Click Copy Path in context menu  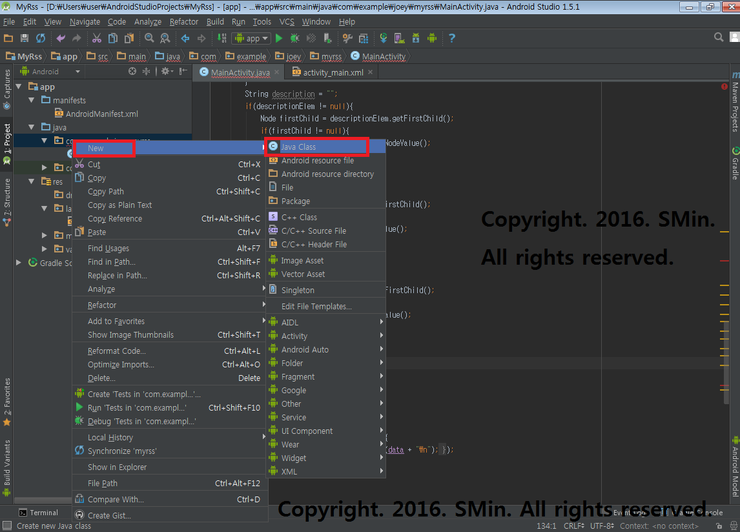coord(169,192)
